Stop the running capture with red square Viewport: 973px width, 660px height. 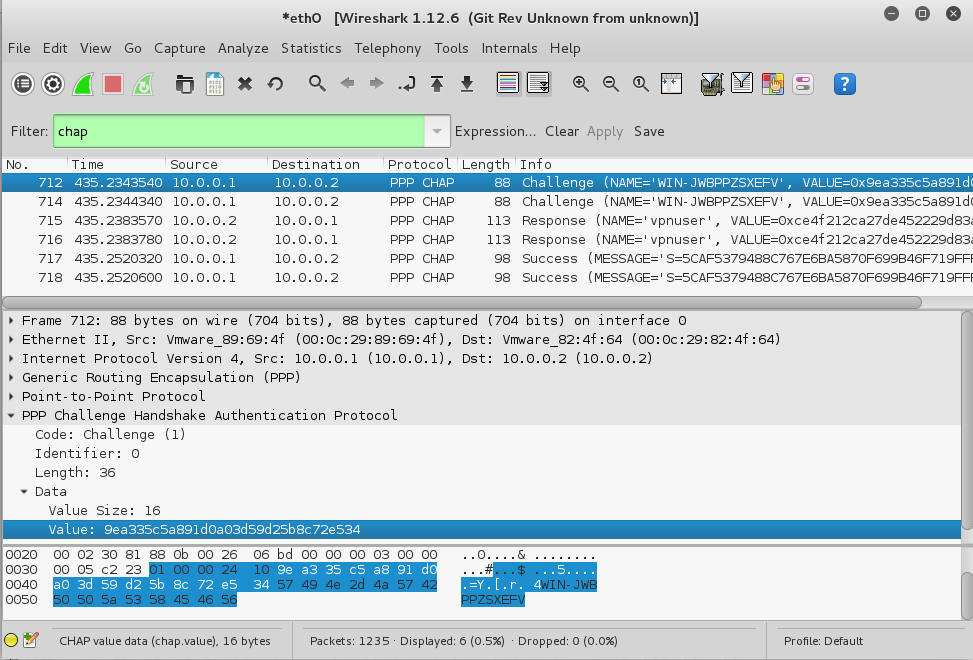tap(113, 84)
